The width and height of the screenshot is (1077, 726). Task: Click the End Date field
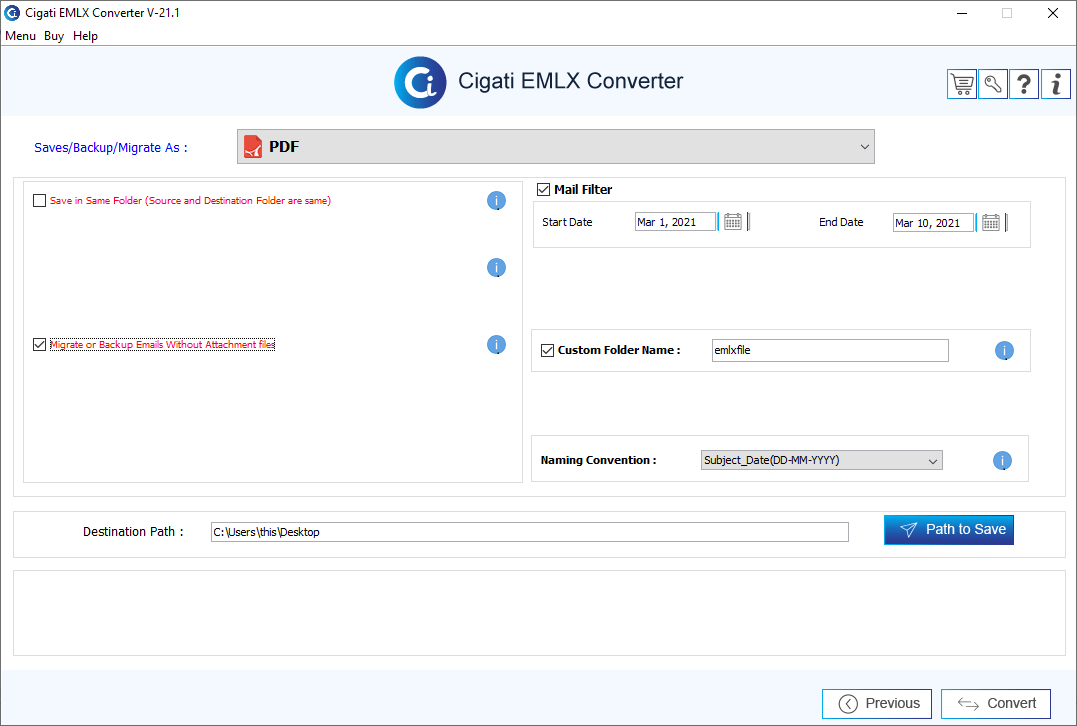[x=933, y=223]
